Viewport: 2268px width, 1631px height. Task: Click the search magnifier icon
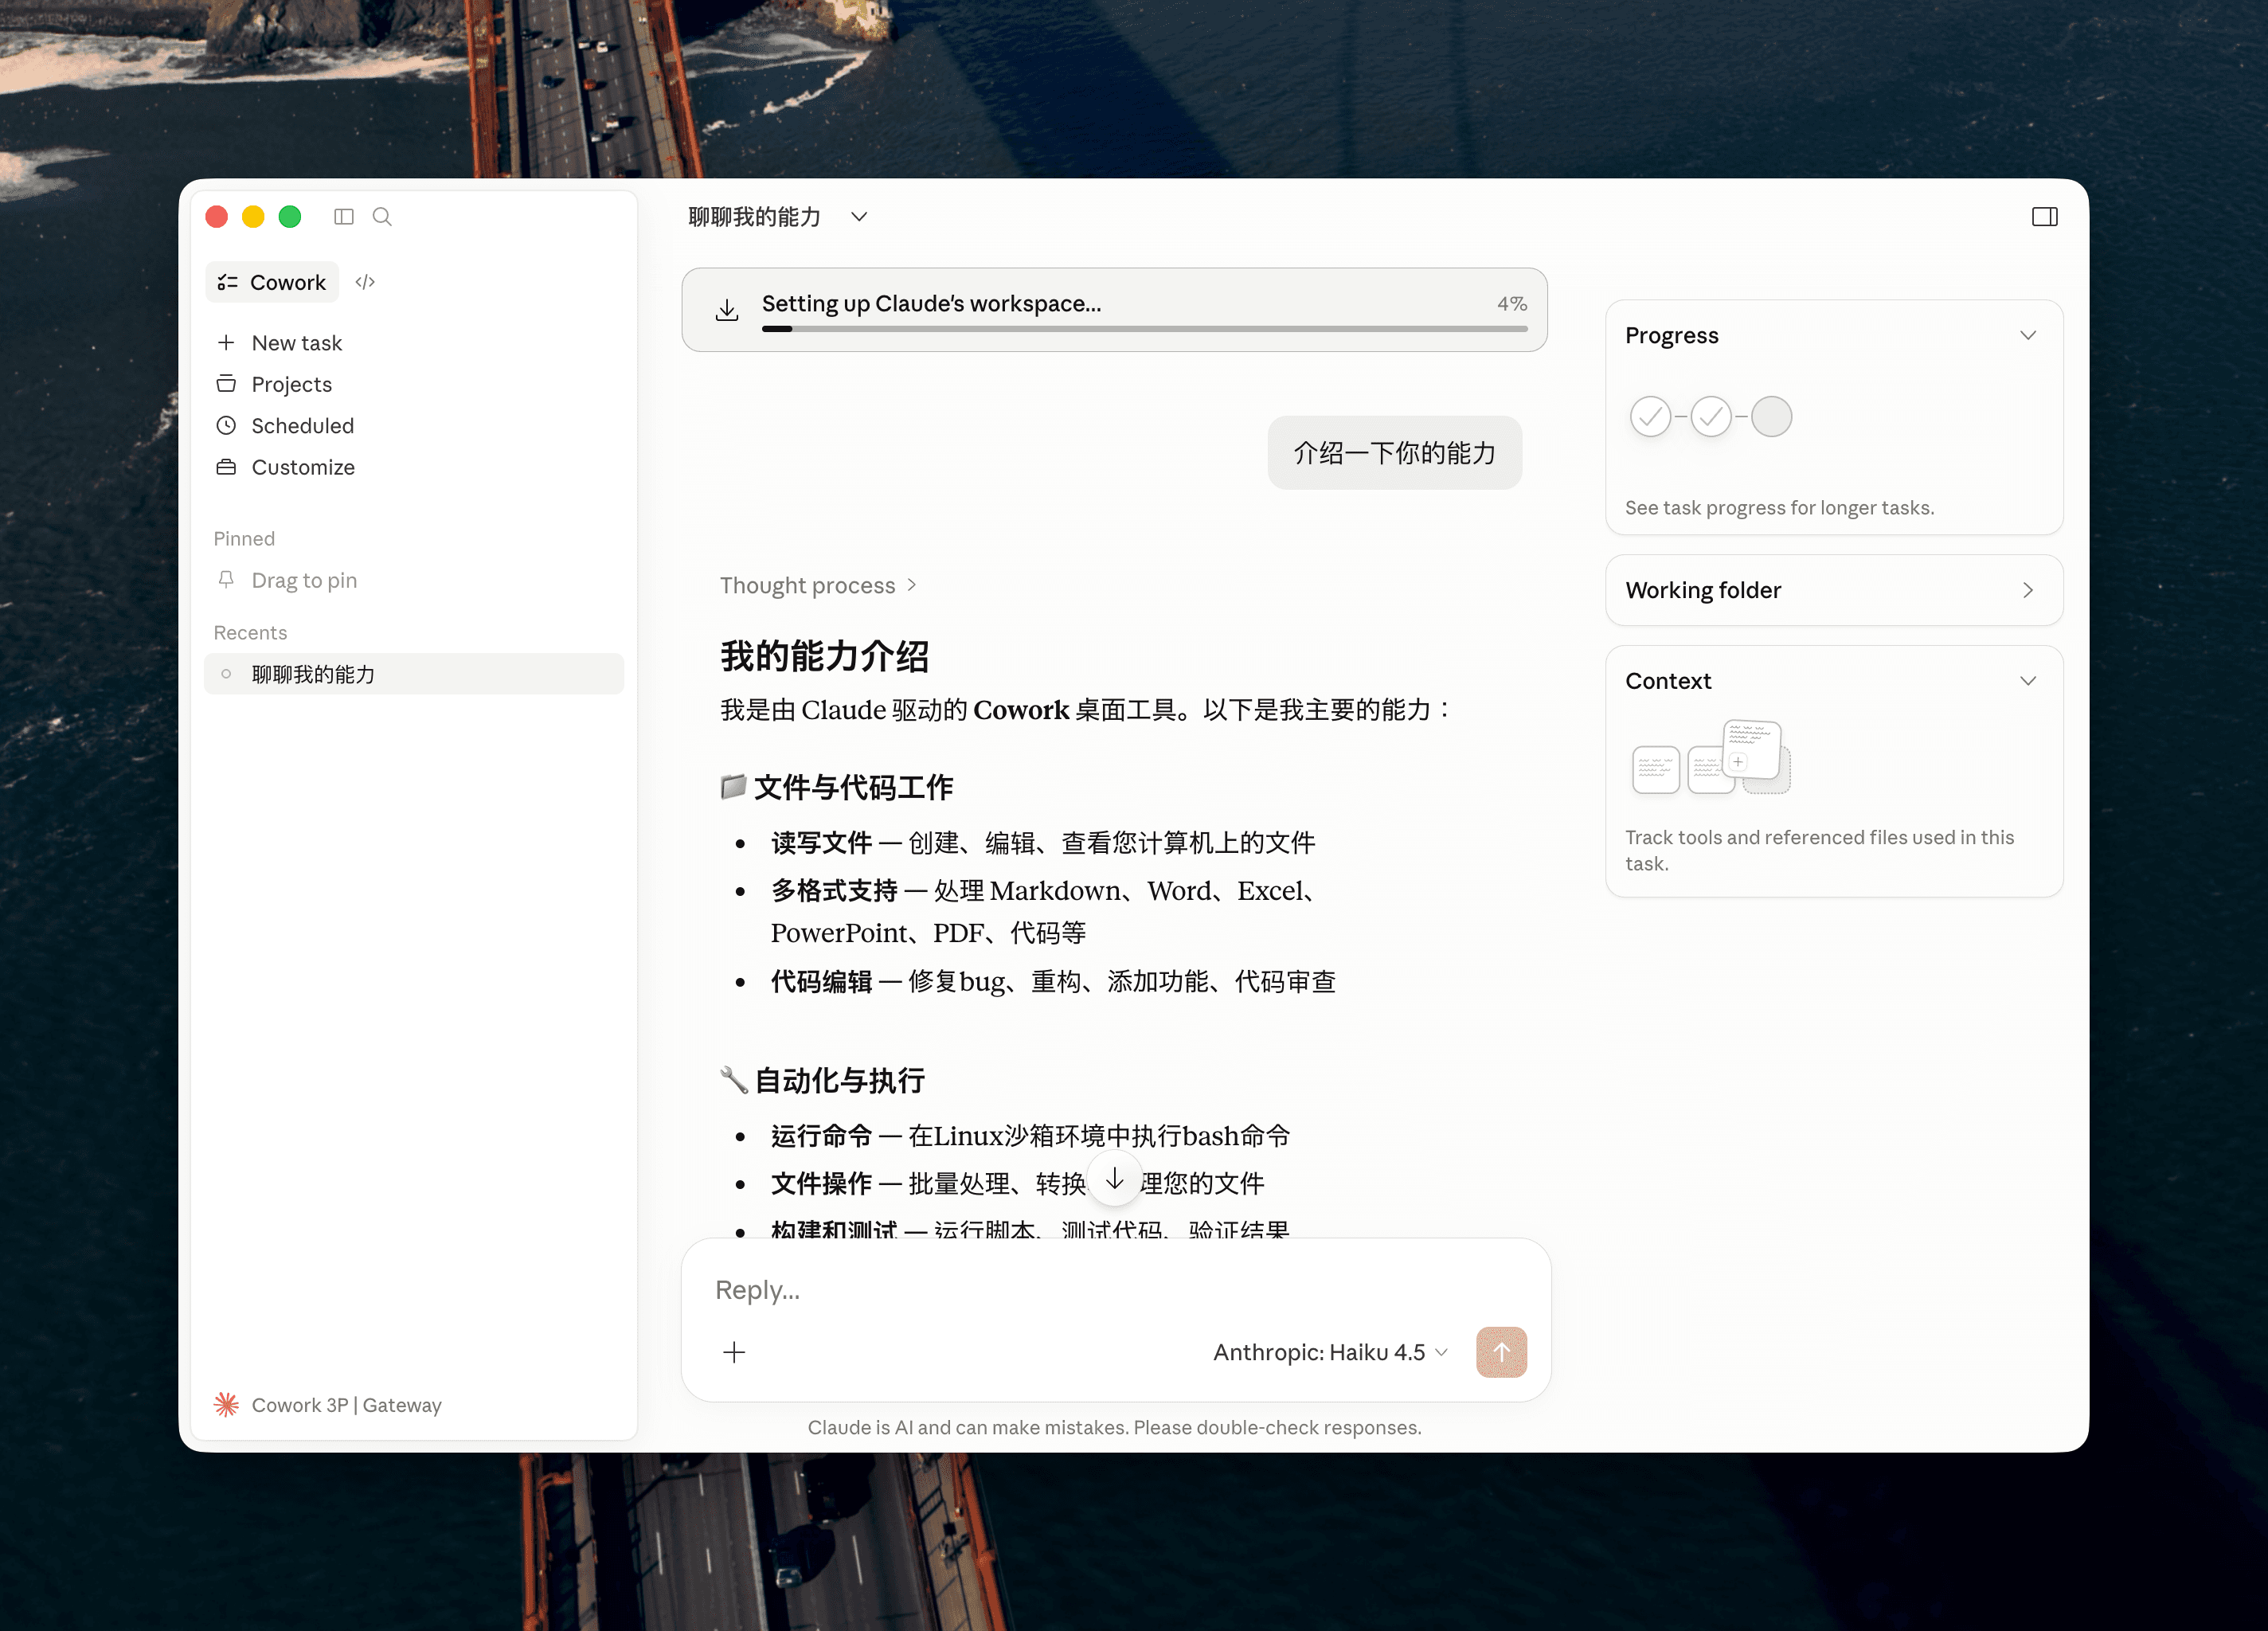tap(382, 217)
